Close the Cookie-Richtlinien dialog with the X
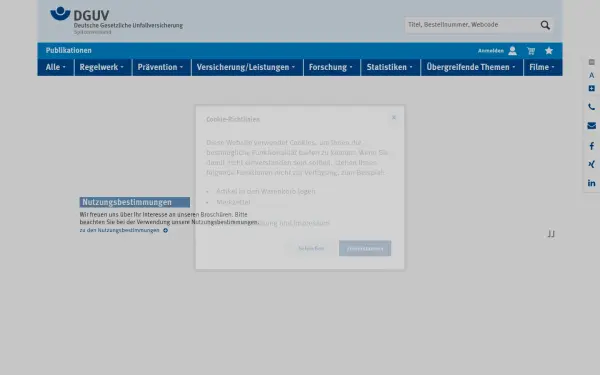600x375 pixels. pos(394,117)
